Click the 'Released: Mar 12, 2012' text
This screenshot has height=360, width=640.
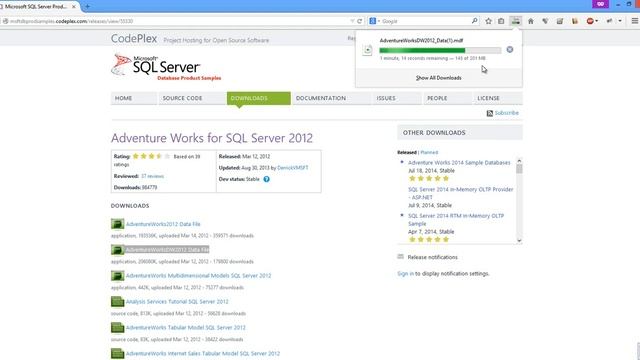(244, 156)
